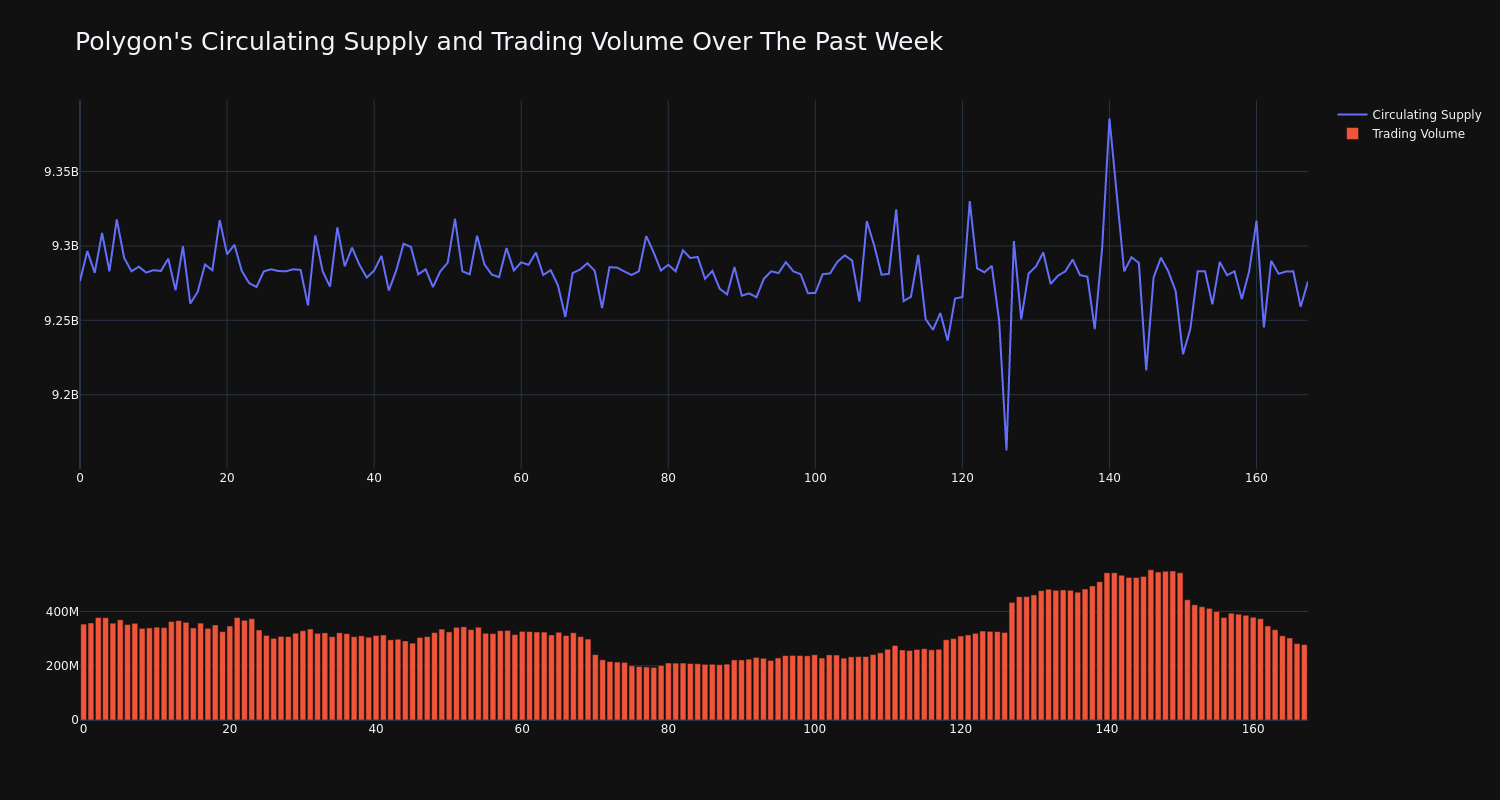The width and height of the screenshot is (1500, 800).
Task: Click the purple Circulating Supply legend line
Action: pos(1352,115)
